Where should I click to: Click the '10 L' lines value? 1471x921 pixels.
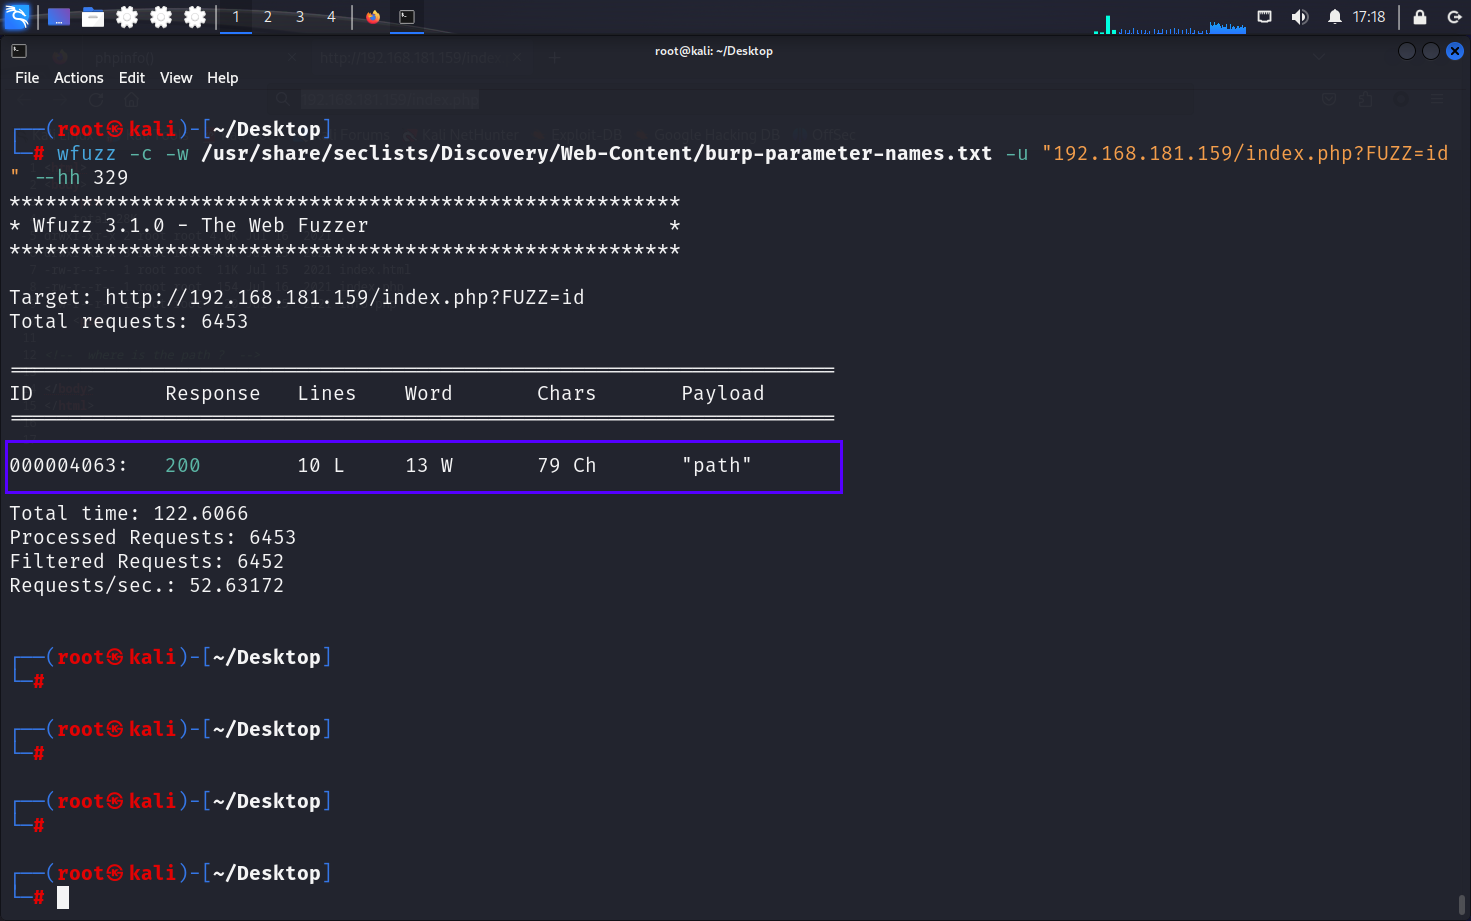point(321,465)
